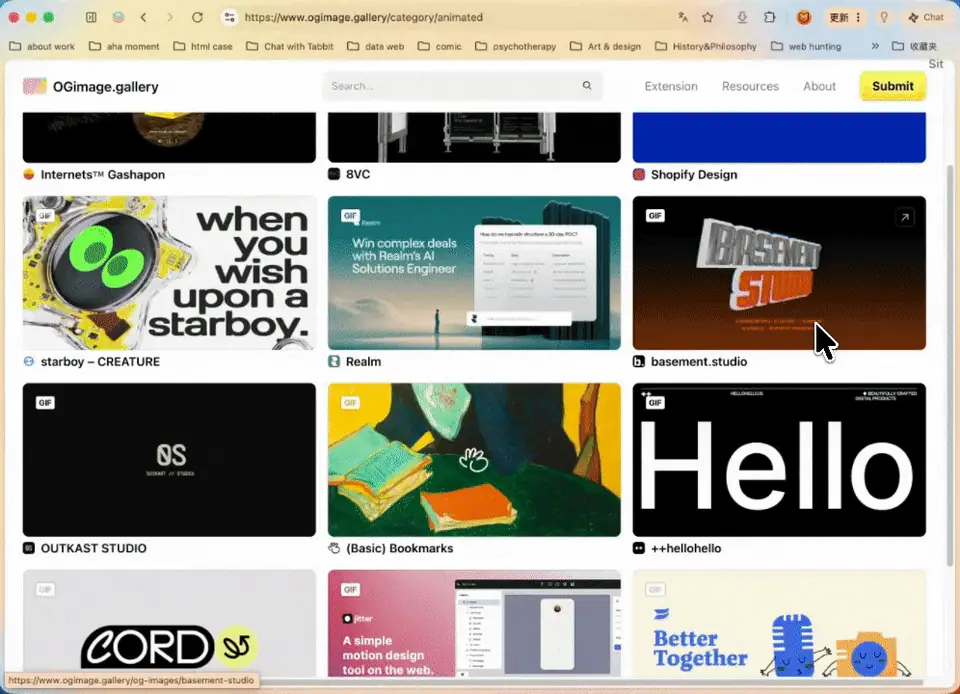Click the (Basic) Bookmarks title
The image size is (960, 694).
(x=399, y=548)
